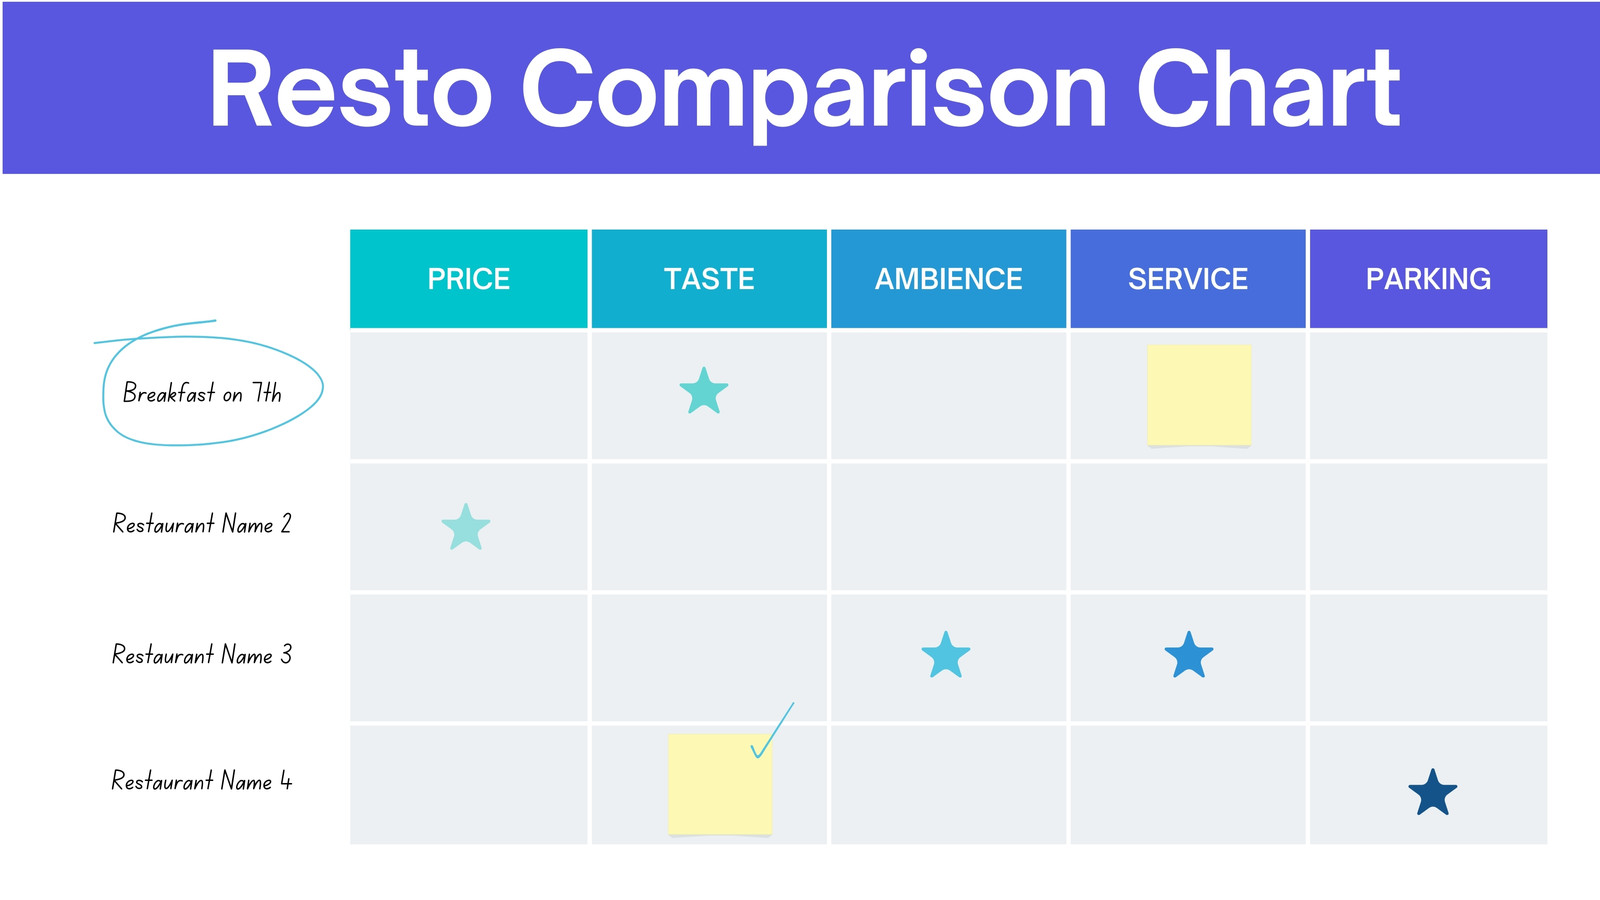This screenshot has height=900, width=1600.
Task: Click the teal star in the Taste column
Action: [704, 391]
